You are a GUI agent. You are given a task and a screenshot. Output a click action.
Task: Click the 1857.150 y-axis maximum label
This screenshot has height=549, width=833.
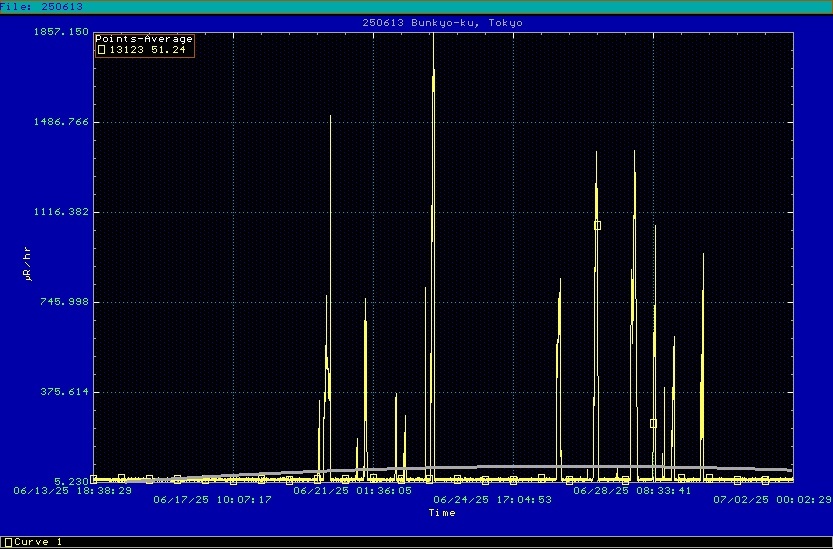[62, 32]
